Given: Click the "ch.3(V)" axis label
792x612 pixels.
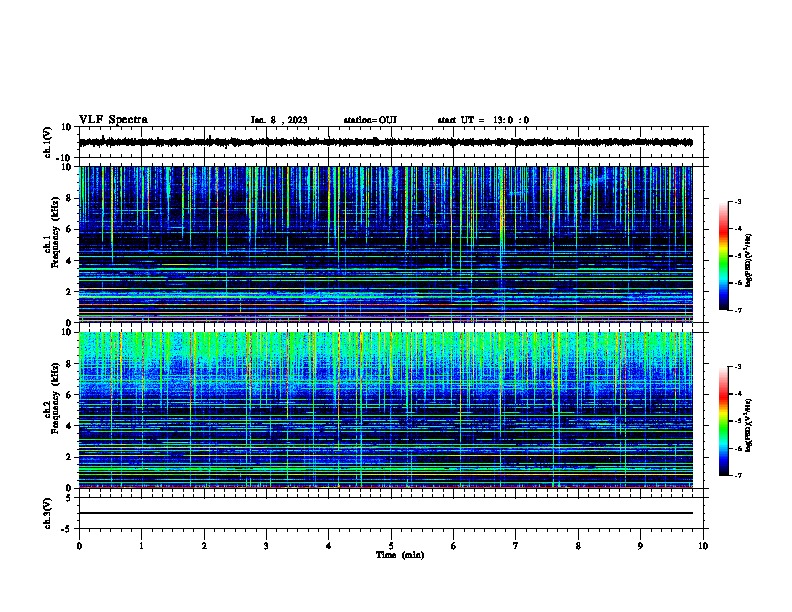Looking at the screenshot, I should pyautogui.click(x=48, y=513).
